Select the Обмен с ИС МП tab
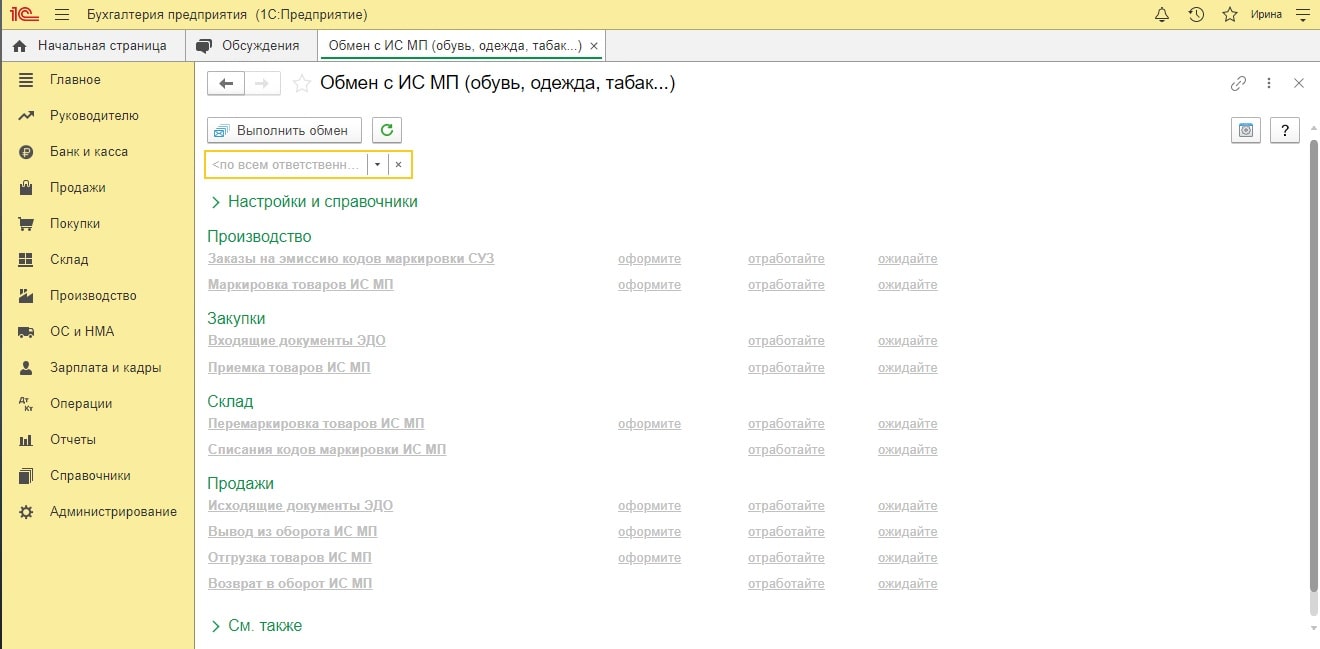Viewport: 1320px width, 649px height. coord(455,46)
